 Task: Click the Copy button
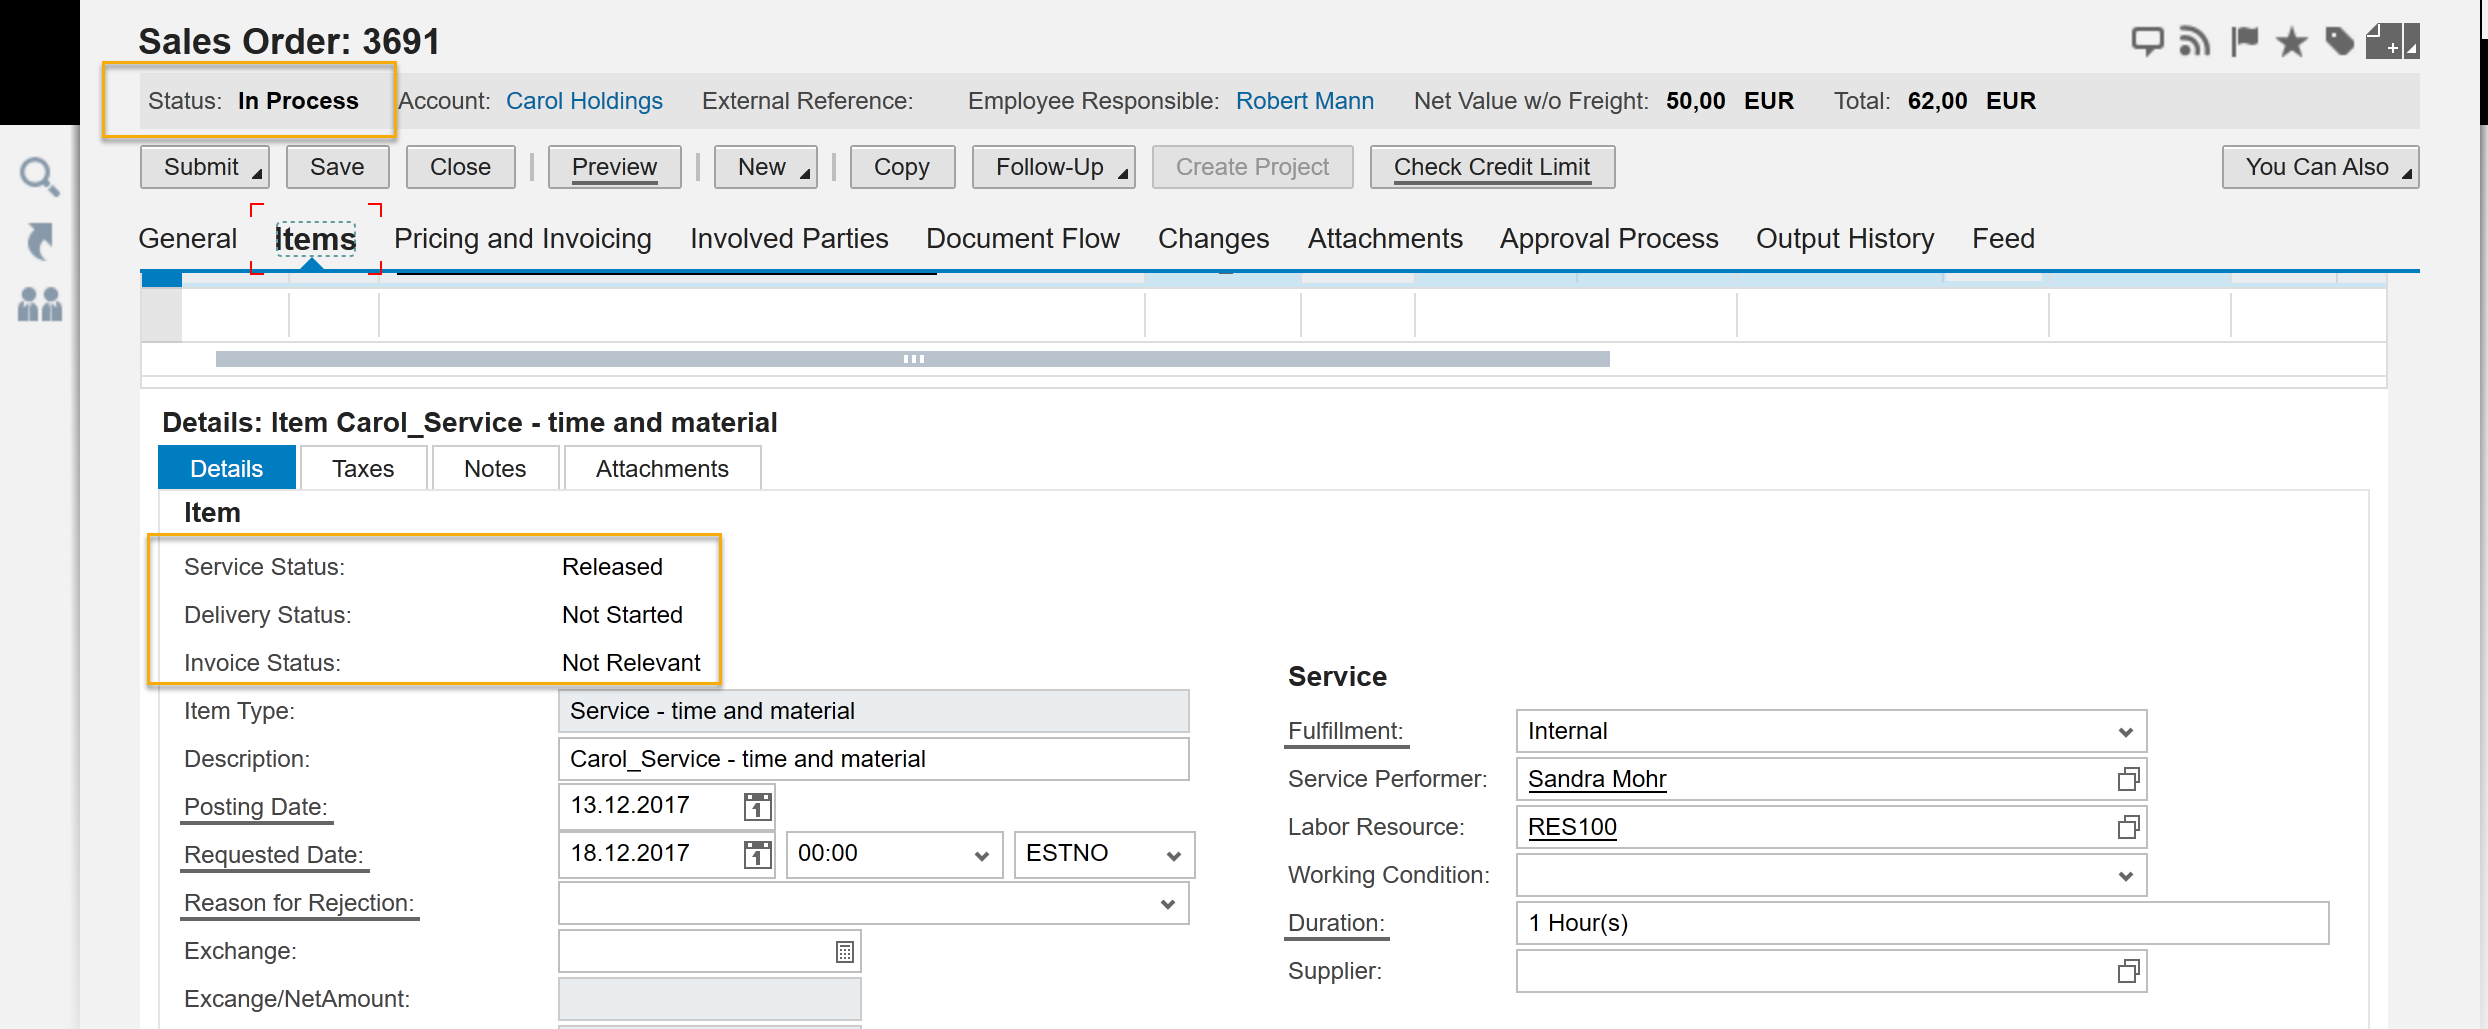[x=902, y=167]
